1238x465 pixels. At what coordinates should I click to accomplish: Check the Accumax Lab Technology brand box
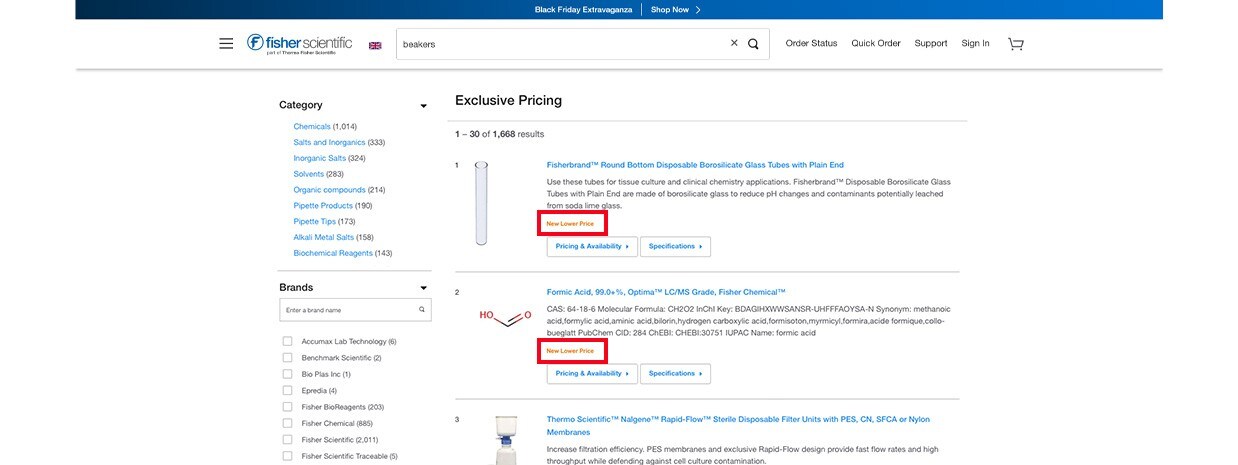[x=288, y=341]
